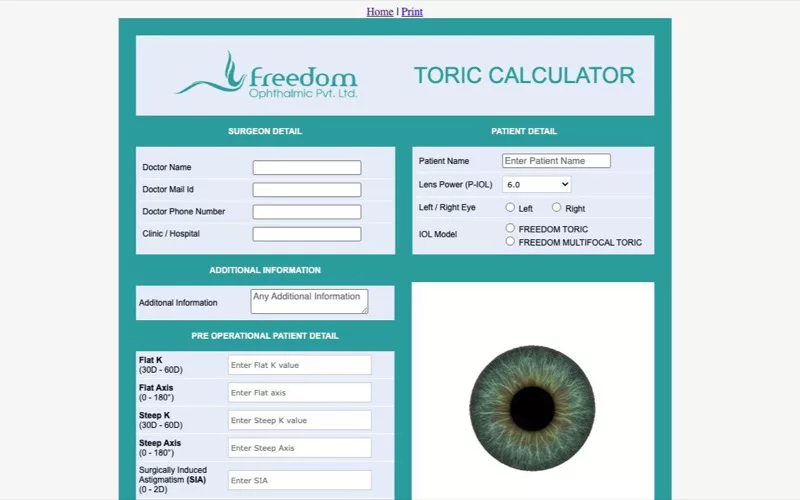Click the Clinic / Hospital input
Viewport: 800px width, 500px height.
307,234
